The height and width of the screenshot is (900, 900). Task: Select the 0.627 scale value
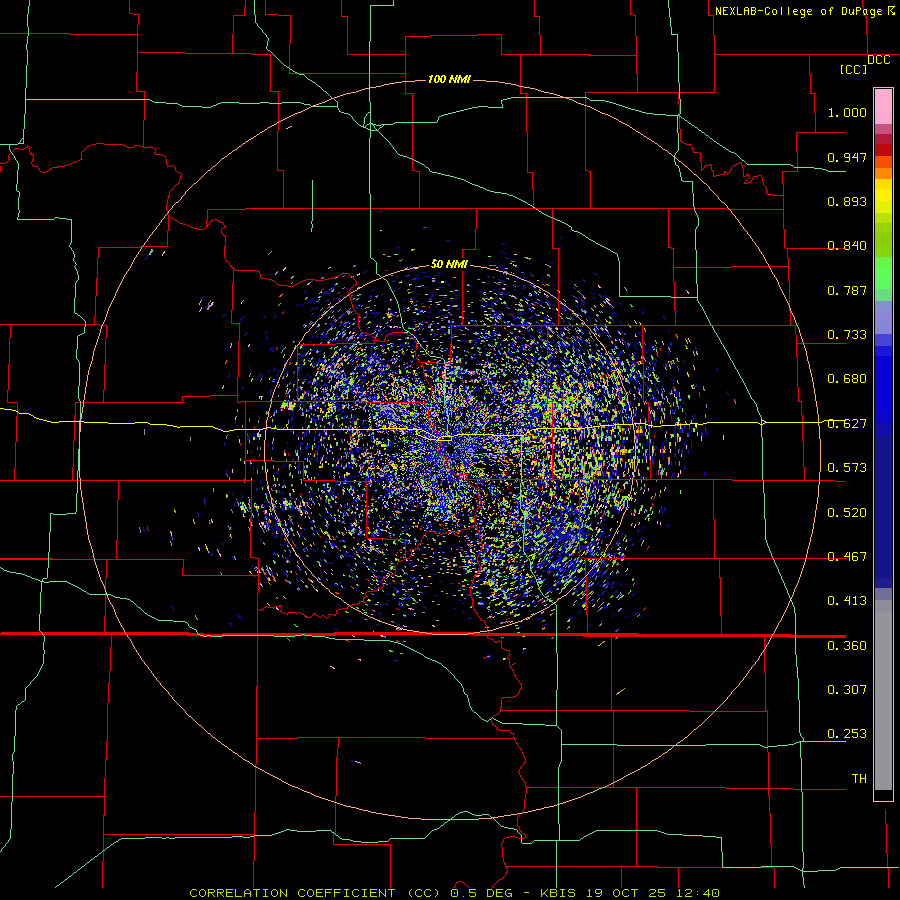pos(847,424)
